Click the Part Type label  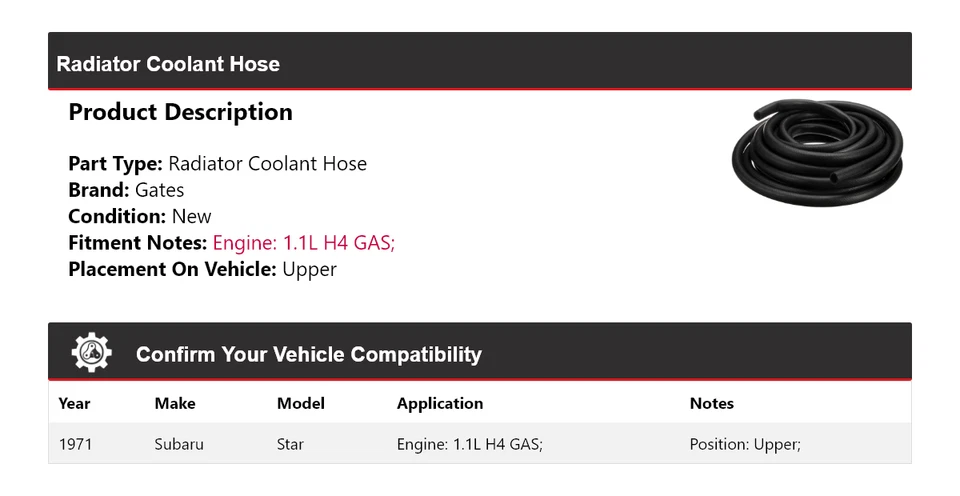point(115,164)
